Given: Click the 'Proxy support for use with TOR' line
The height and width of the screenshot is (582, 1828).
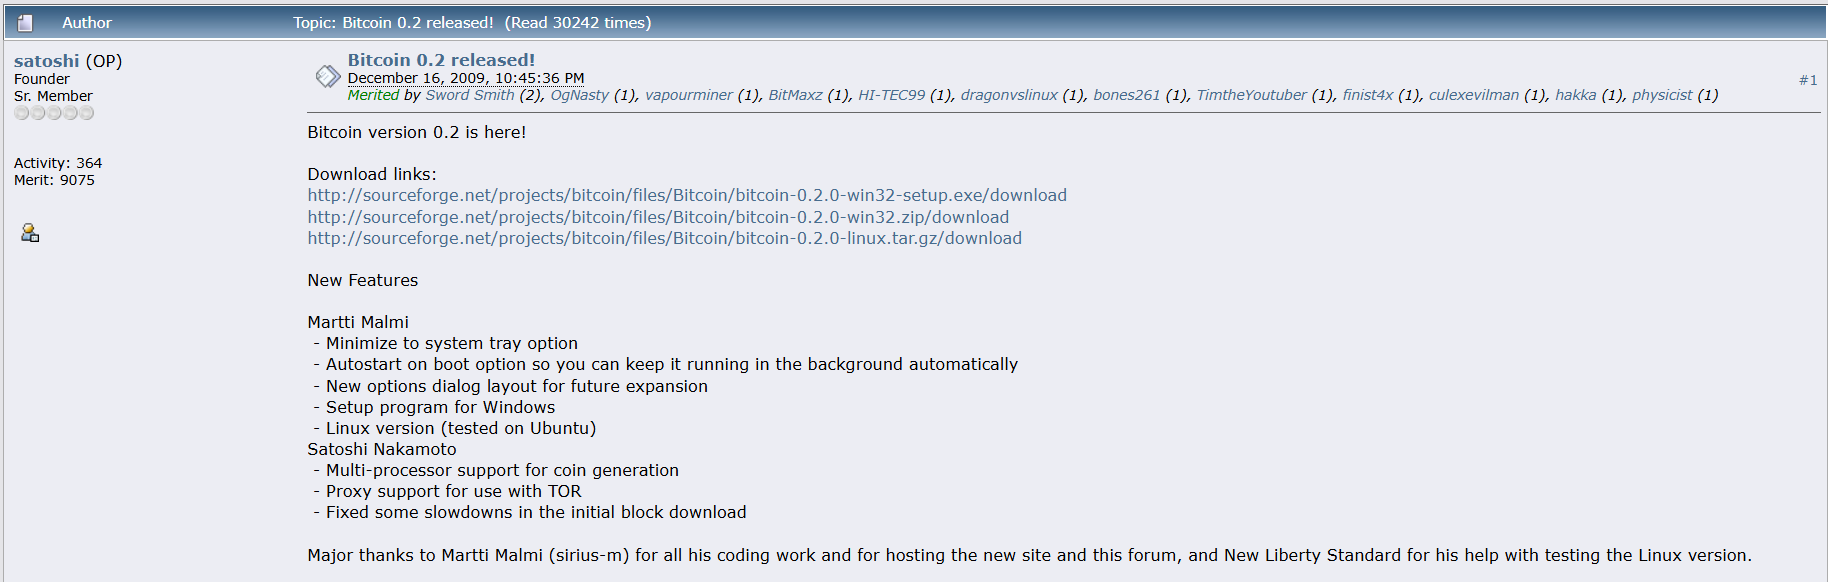Looking at the screenshot, I should click(447, 491).
